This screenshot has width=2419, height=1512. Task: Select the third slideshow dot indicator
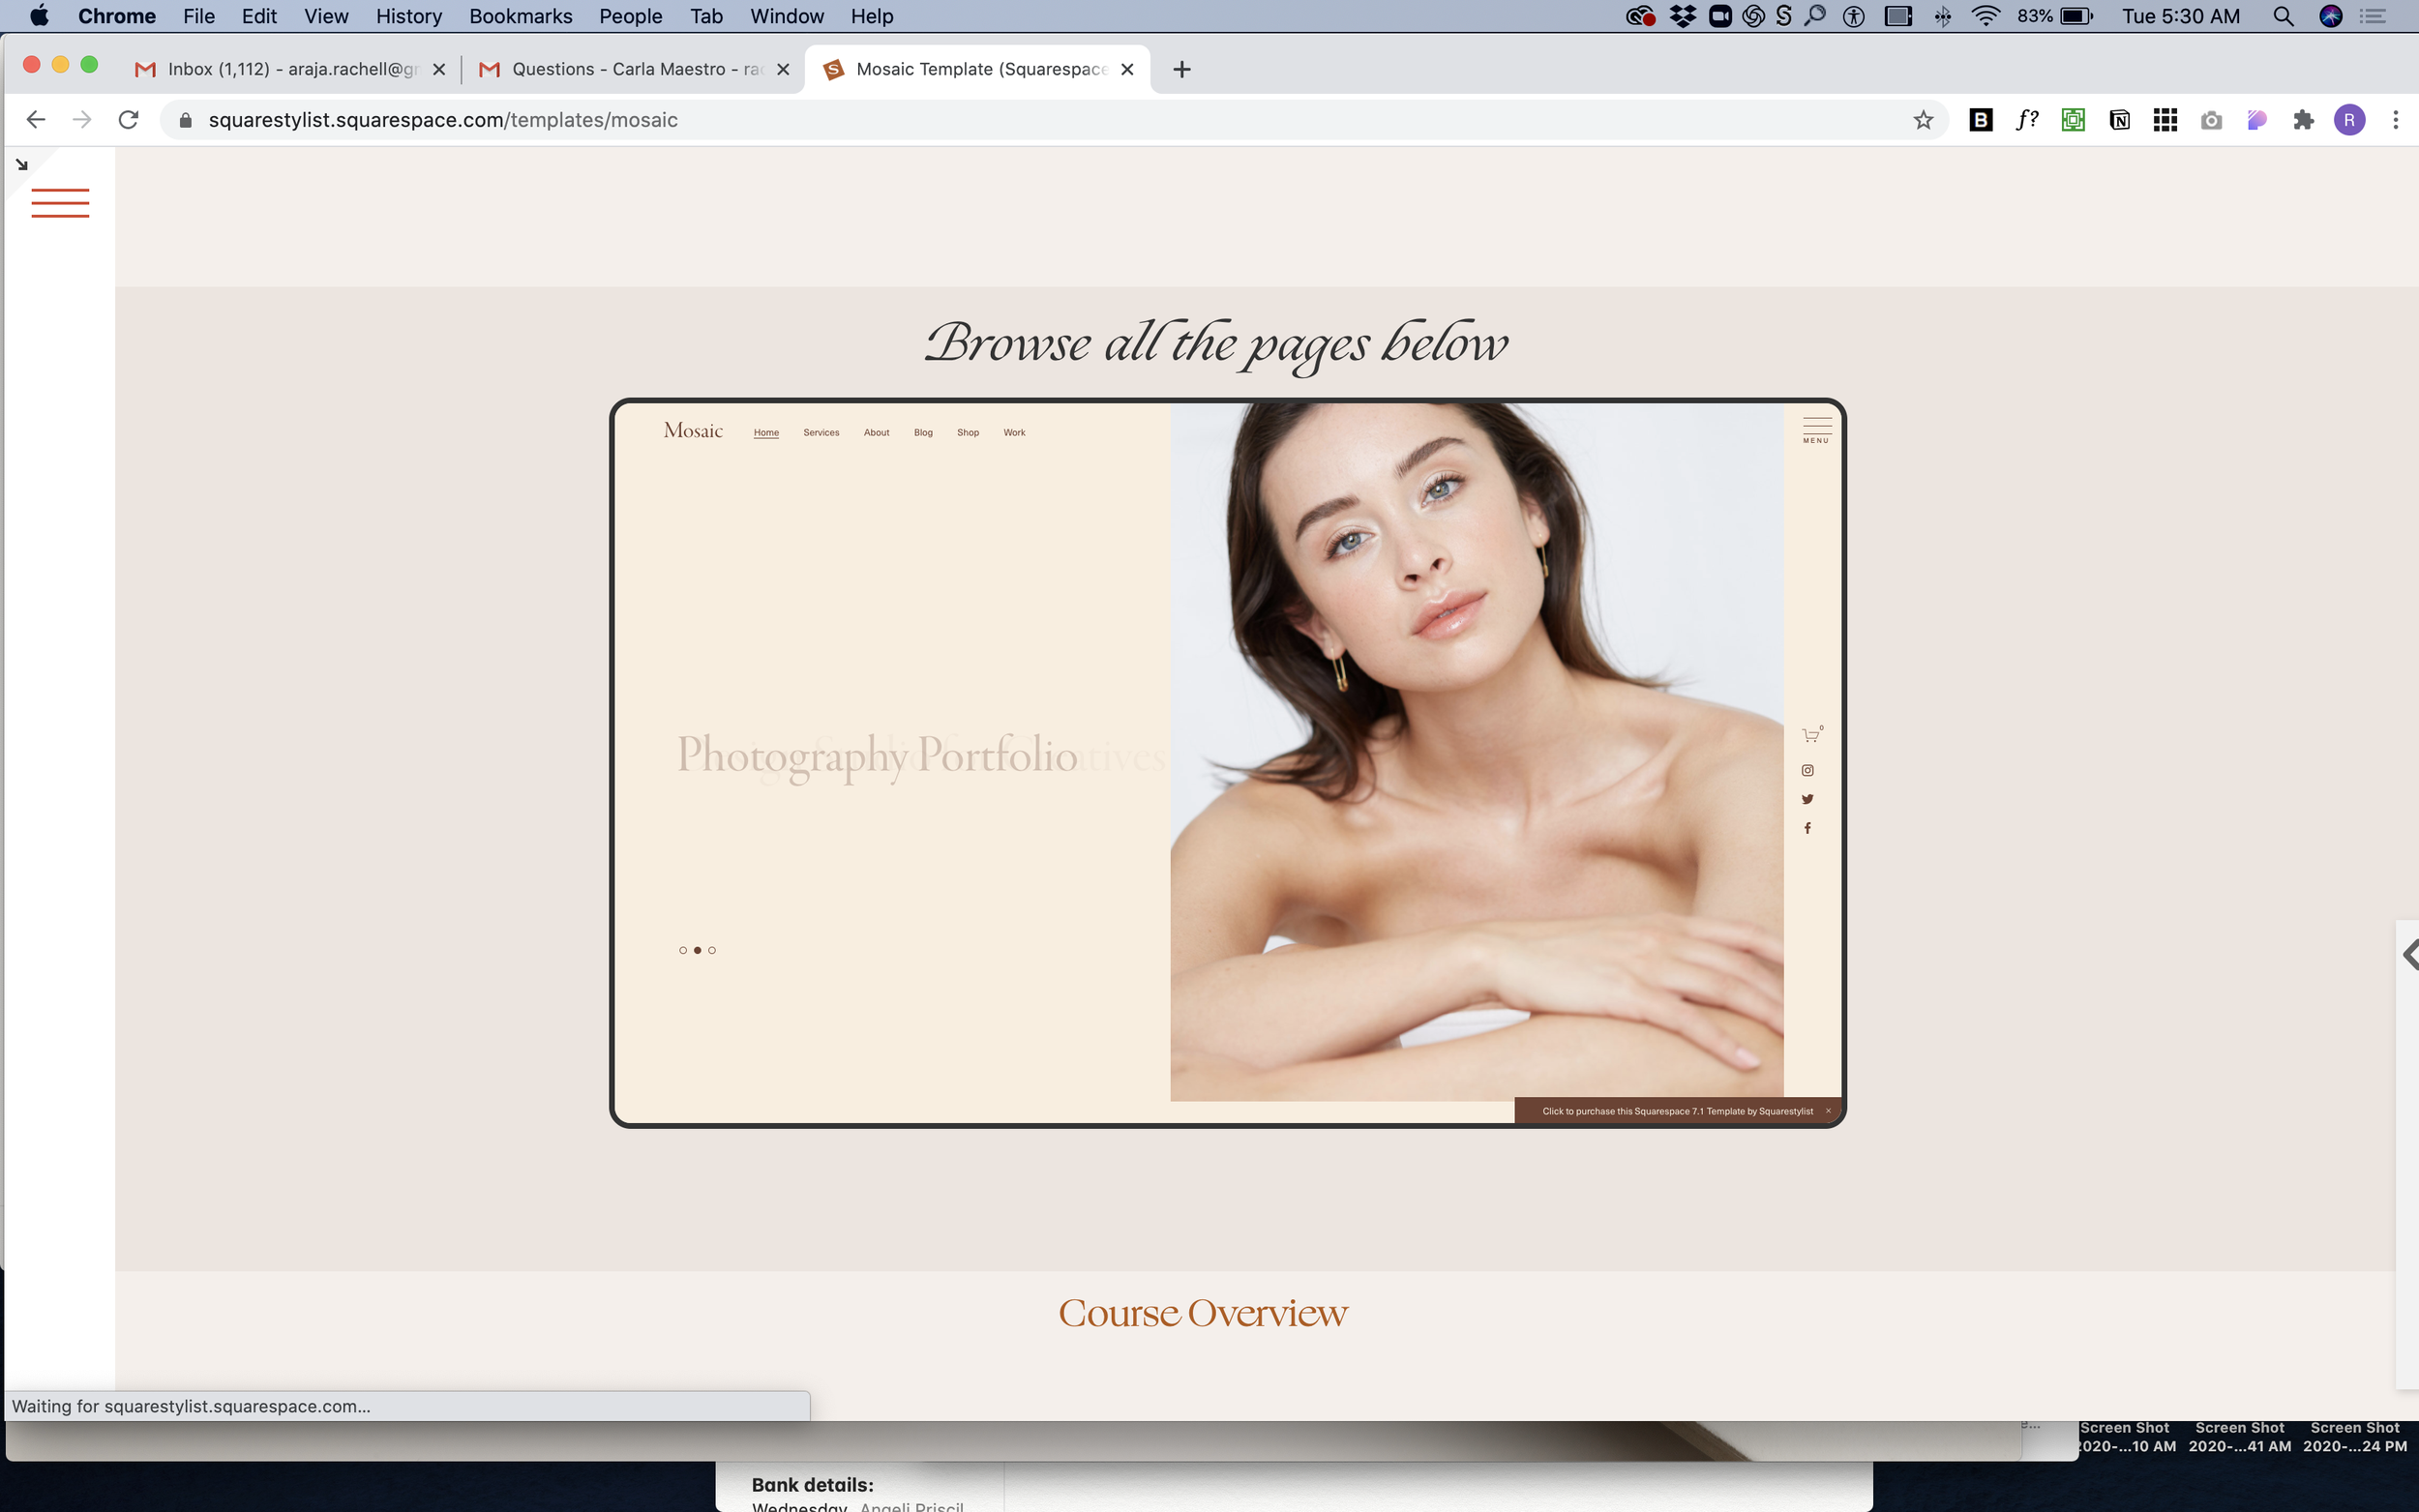[712, 950]
